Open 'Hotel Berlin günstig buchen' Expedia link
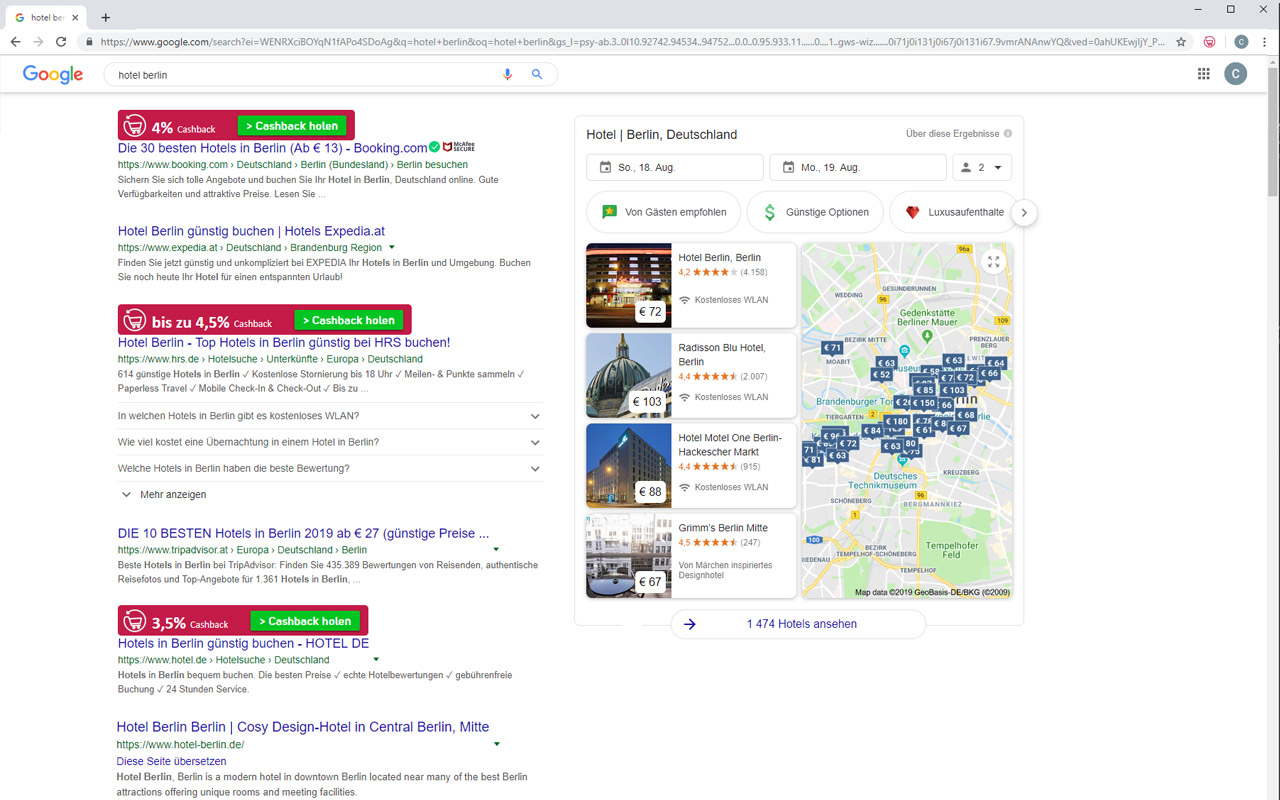Image resolution: width=1280 pixels, height=800 pixels. (251, 231)
